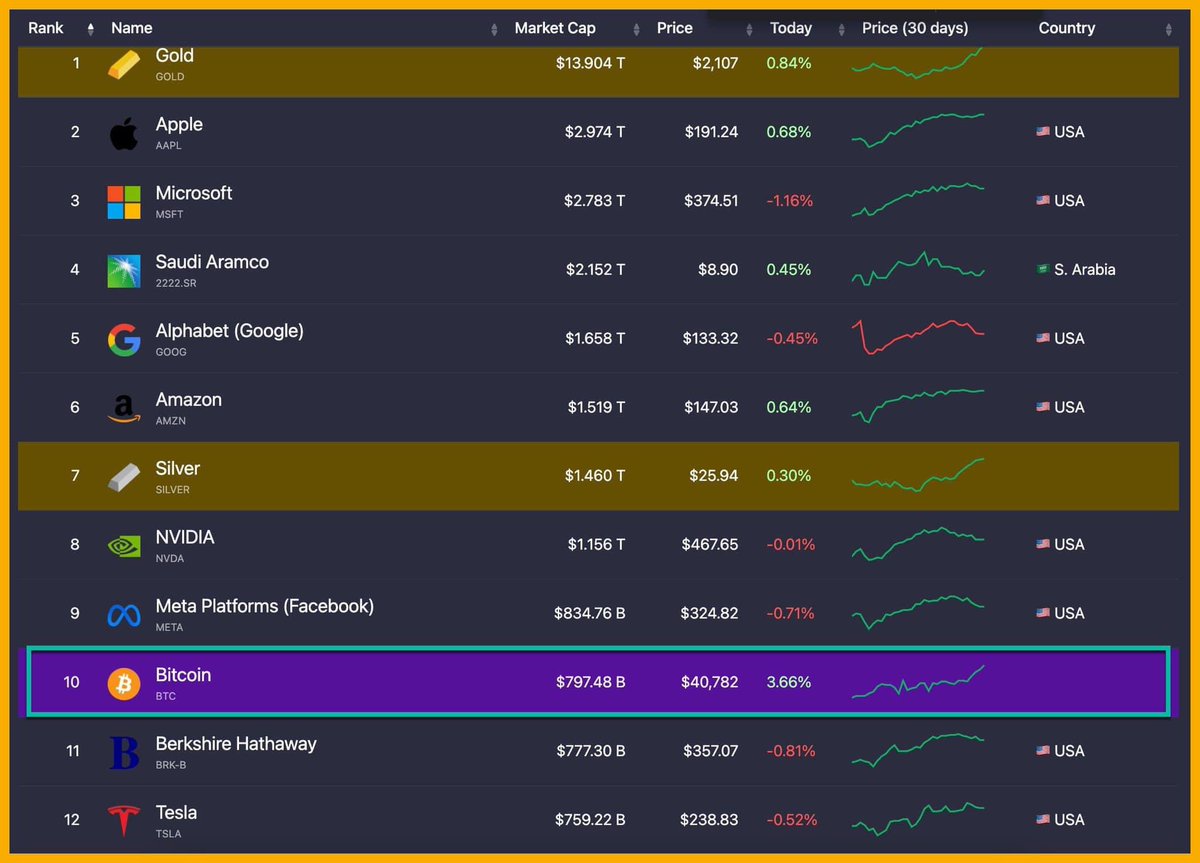Click the Amazon logo icon

pos(124,409)
